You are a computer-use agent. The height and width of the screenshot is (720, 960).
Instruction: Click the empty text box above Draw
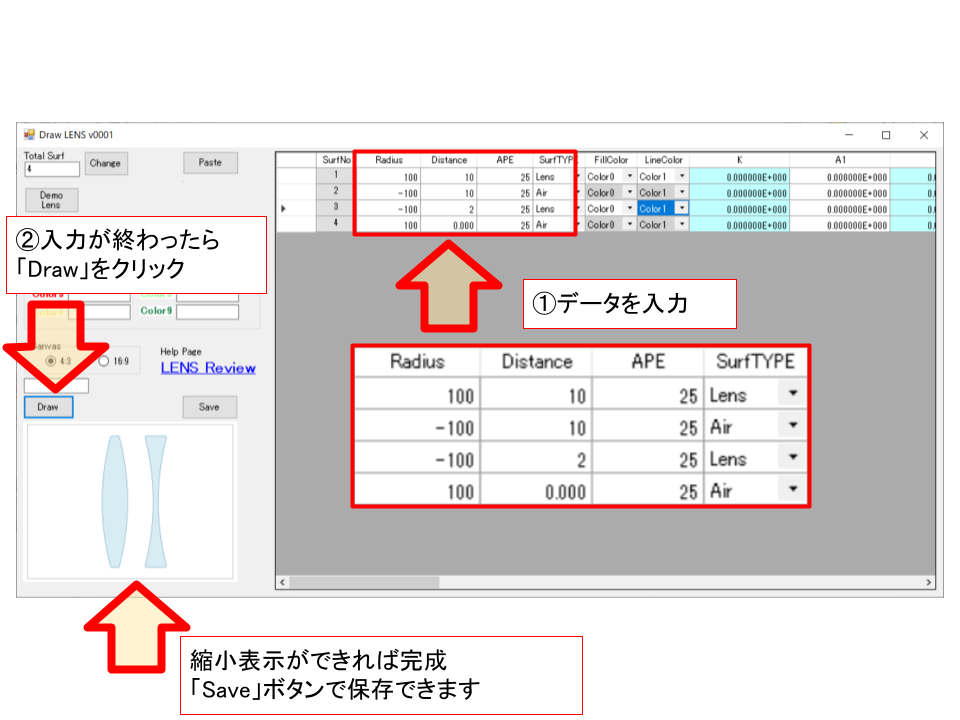click(x=56, y=386)
